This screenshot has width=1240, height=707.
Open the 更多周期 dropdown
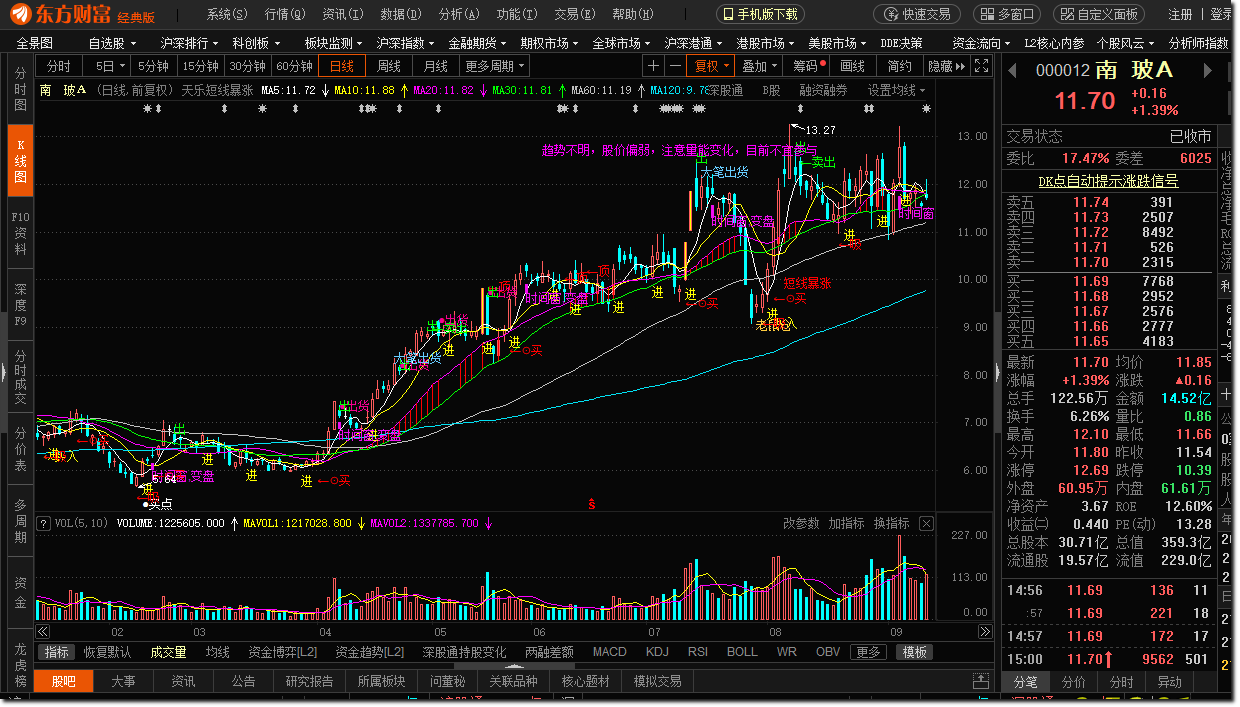pyautogui.click(x=495, y=66)
